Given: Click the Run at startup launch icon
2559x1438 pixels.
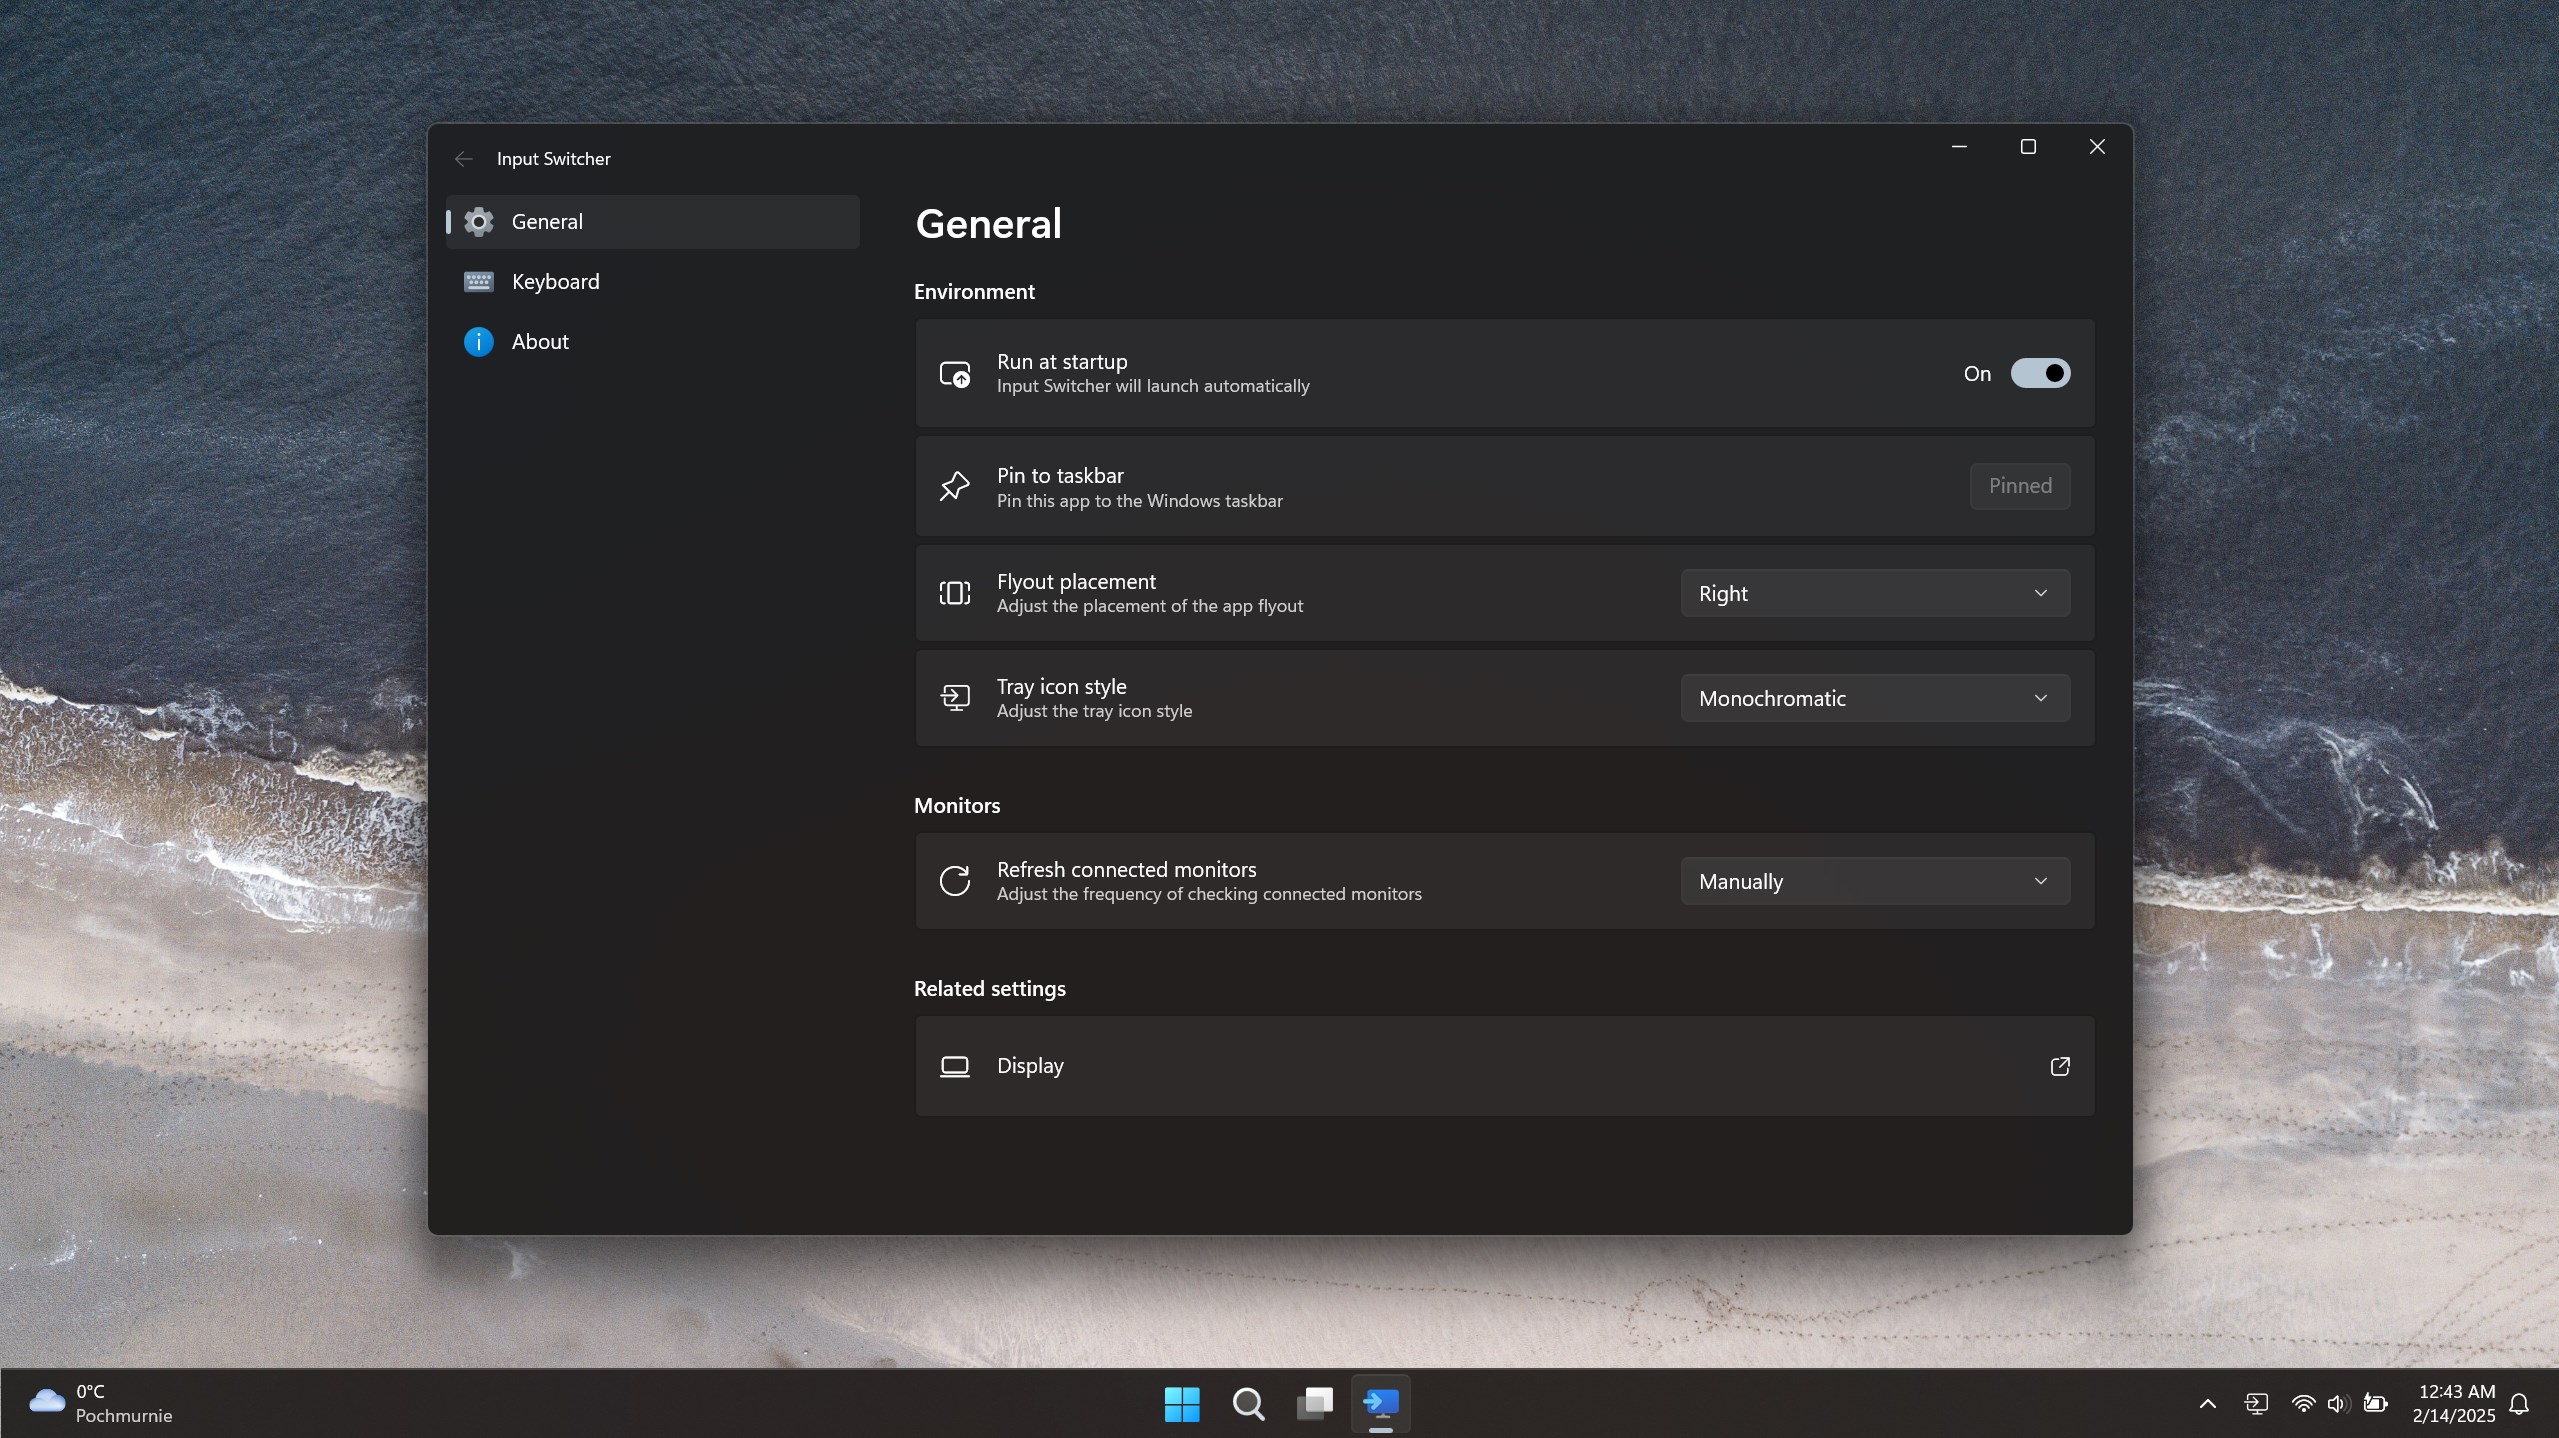Looking at the screenshot, I should 954,373.
